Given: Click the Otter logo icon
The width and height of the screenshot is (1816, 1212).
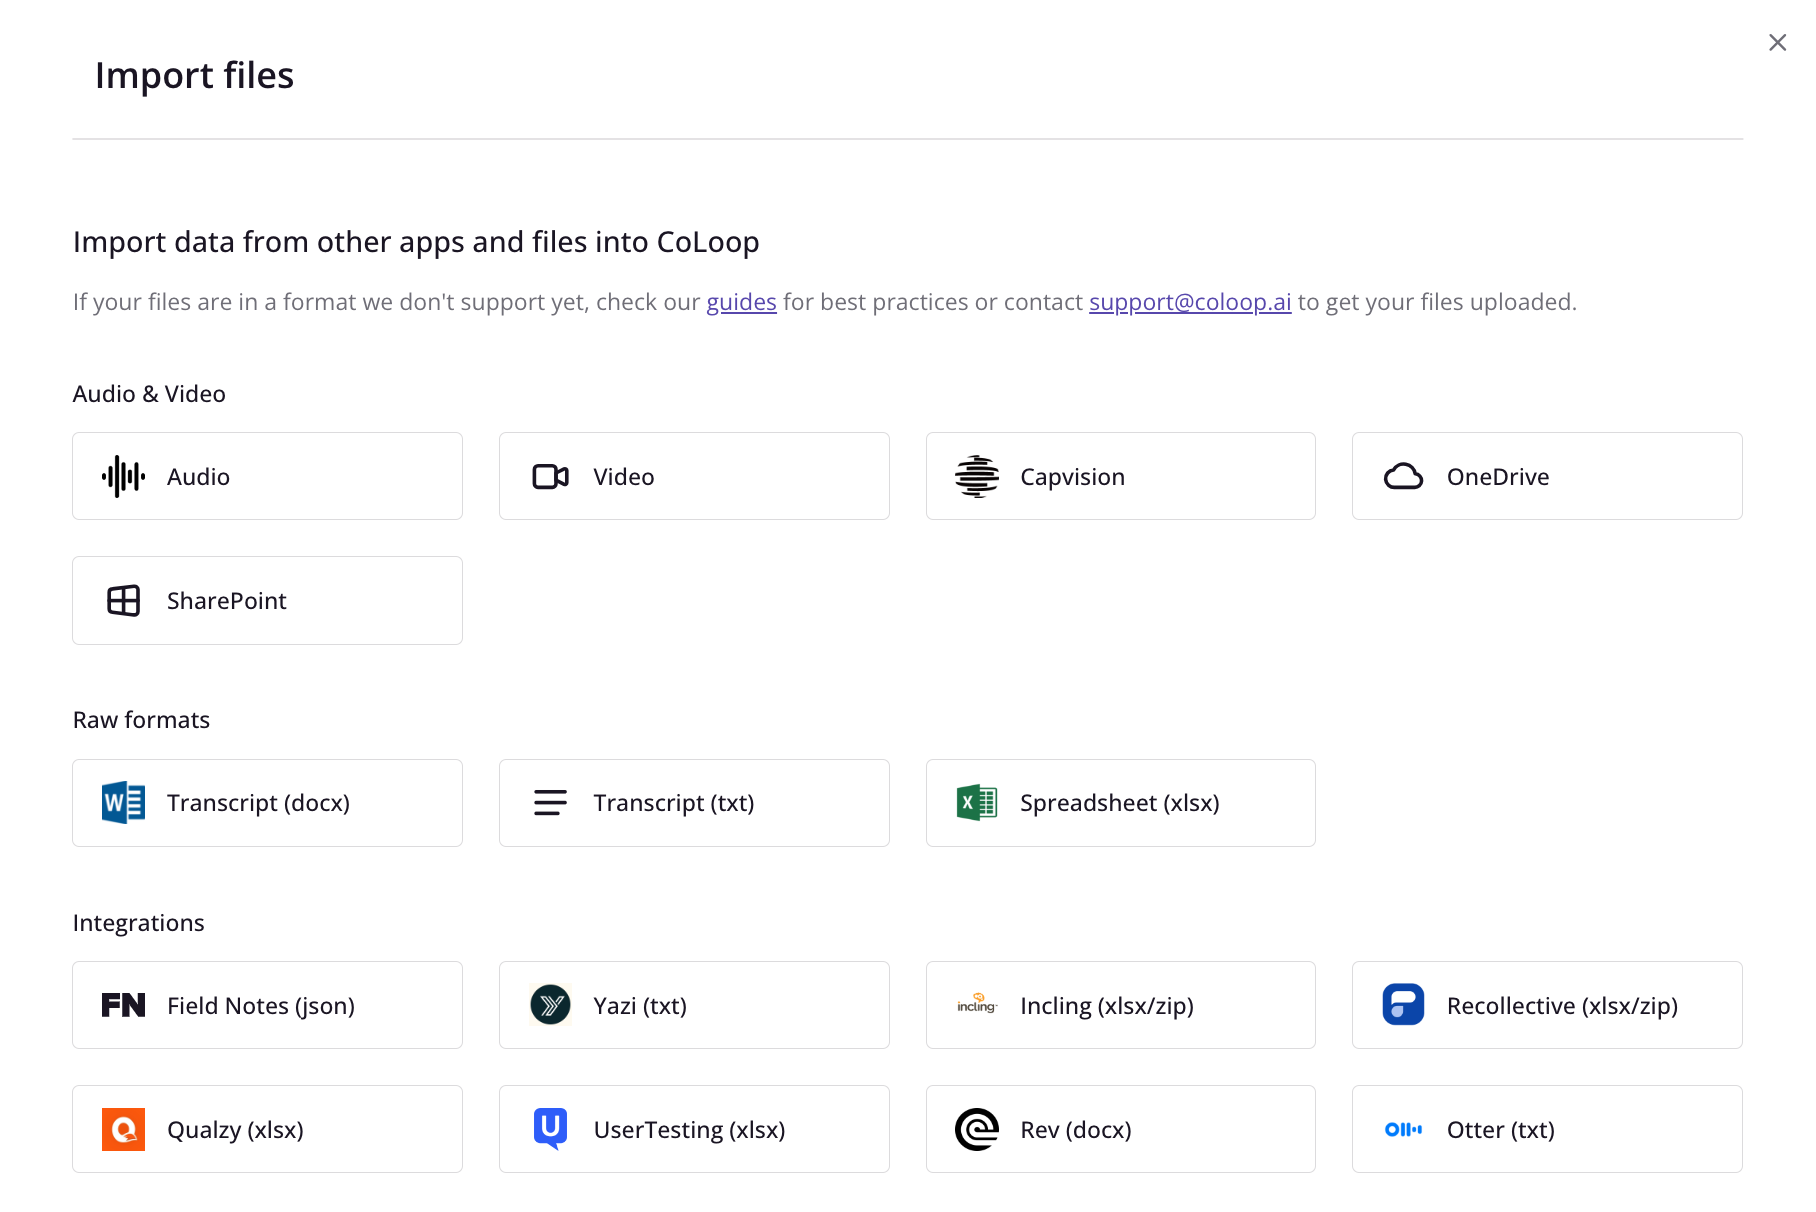Looking at the screenshot, I should tap(1403, 1130).
